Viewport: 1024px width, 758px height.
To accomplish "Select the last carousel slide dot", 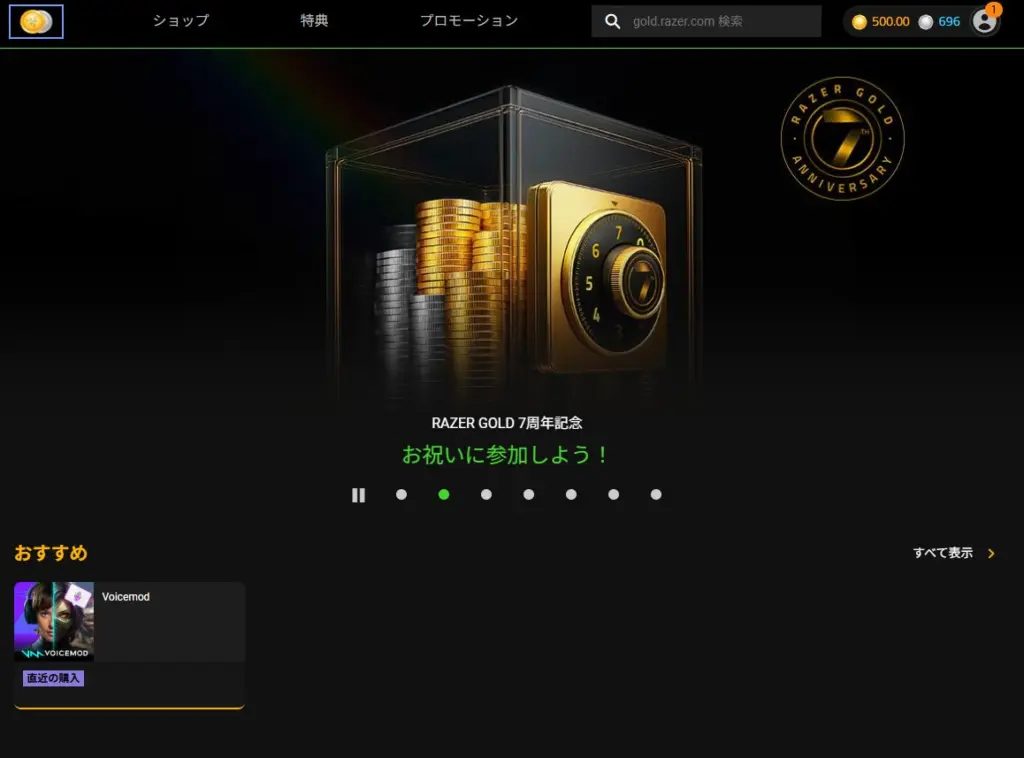I will coord(656,495).
